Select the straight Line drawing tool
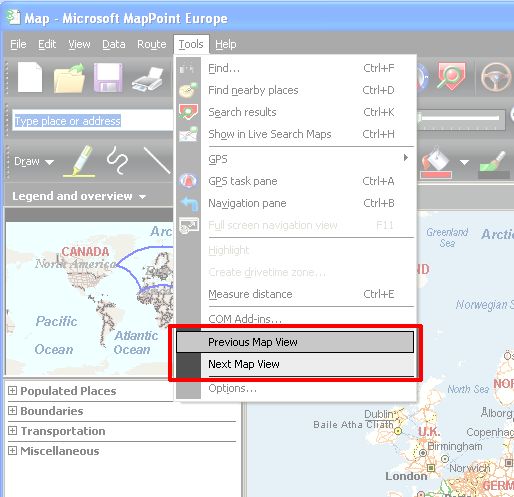Screen dimensions: 514x497 pos(157,160)
